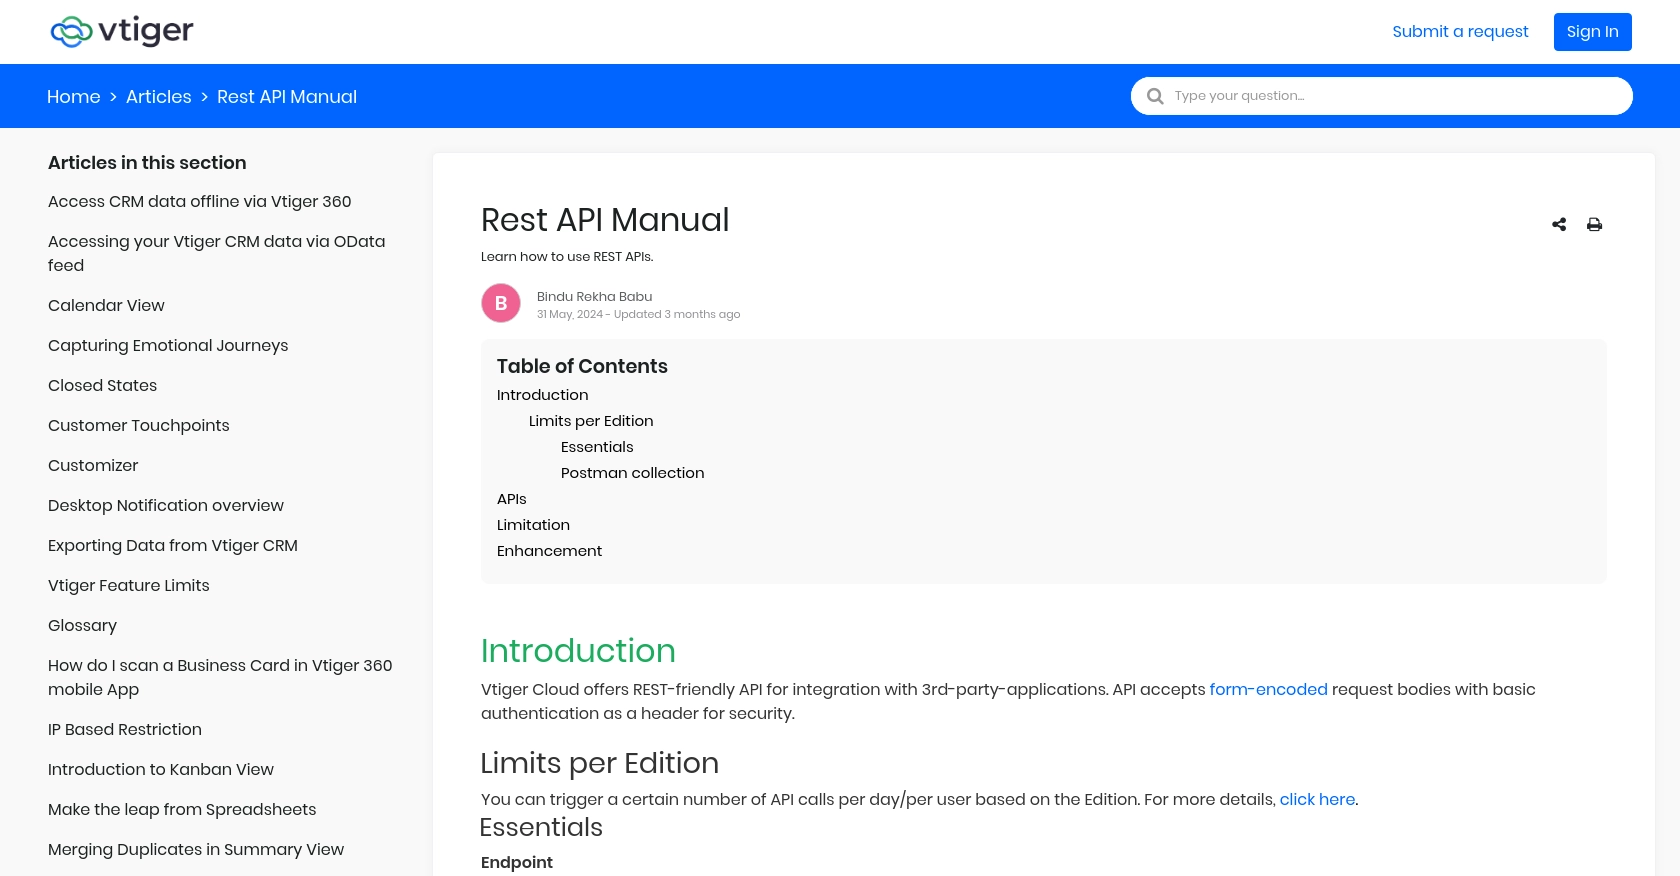Click the 'Articles in this section' heading

147,162
